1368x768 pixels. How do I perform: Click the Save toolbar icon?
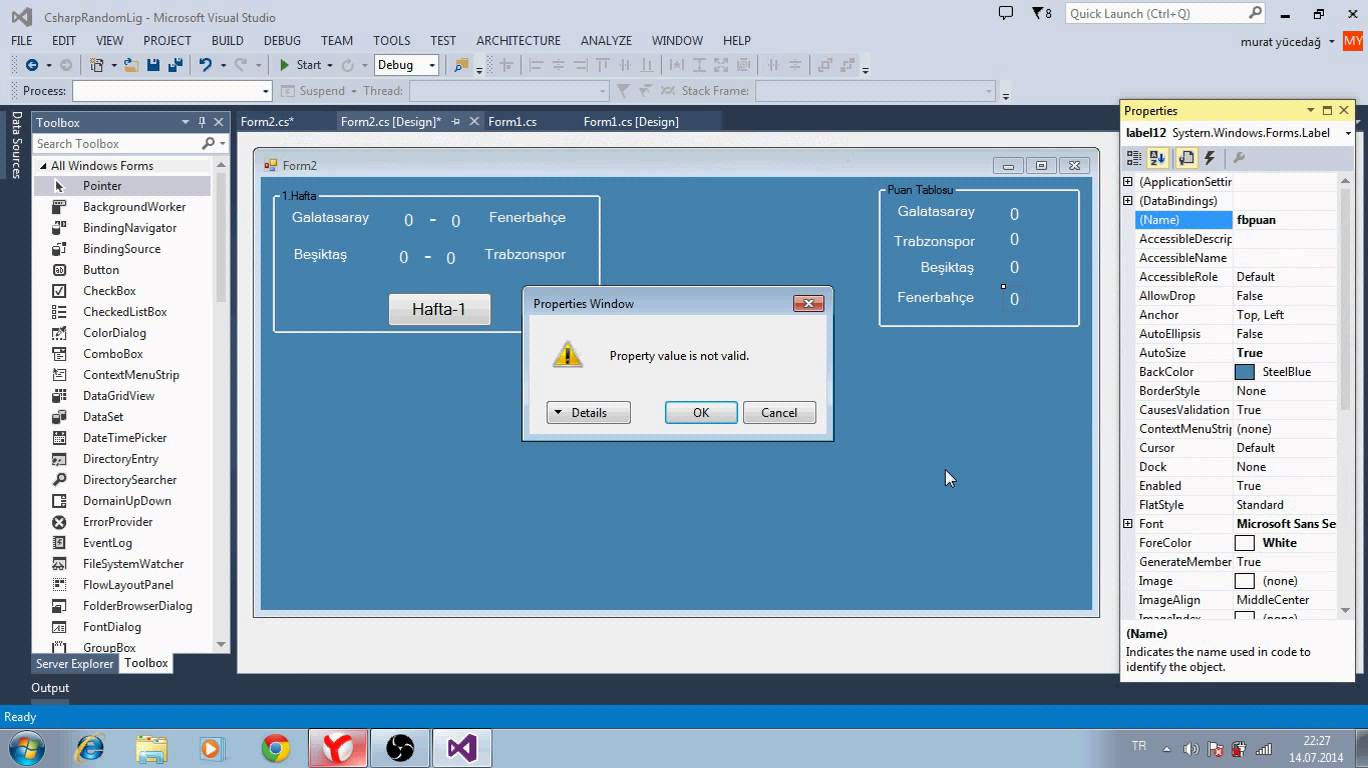(x=153, y=65)
